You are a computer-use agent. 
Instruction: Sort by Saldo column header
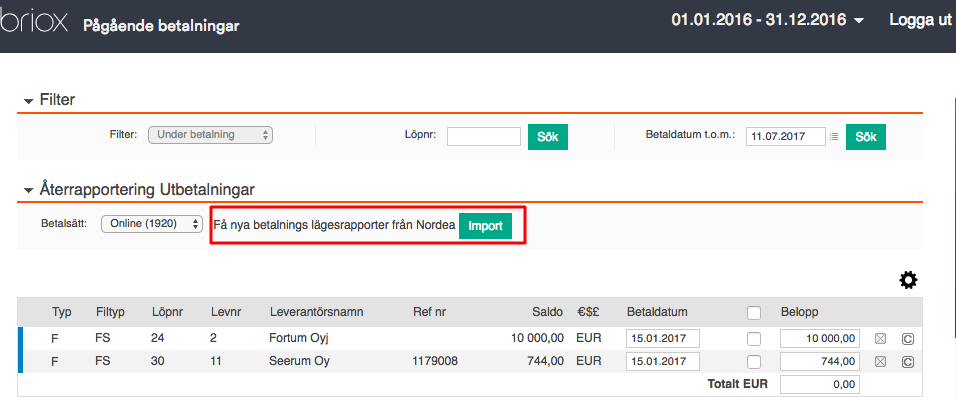click(547, 312)
